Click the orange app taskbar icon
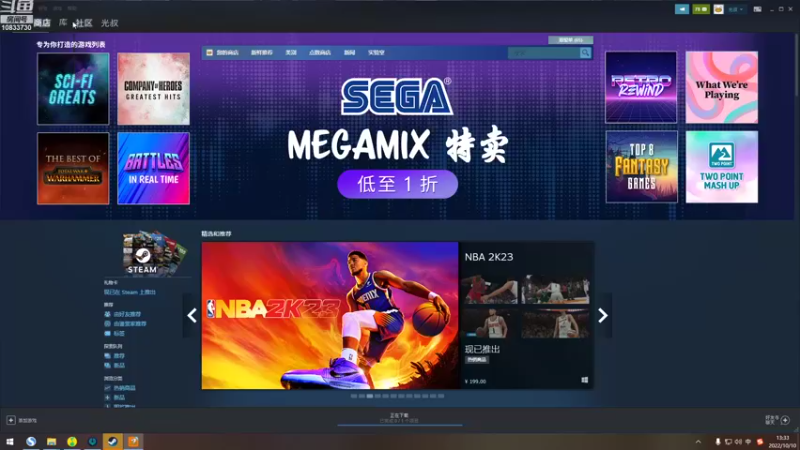 click(x=133, y=441)
